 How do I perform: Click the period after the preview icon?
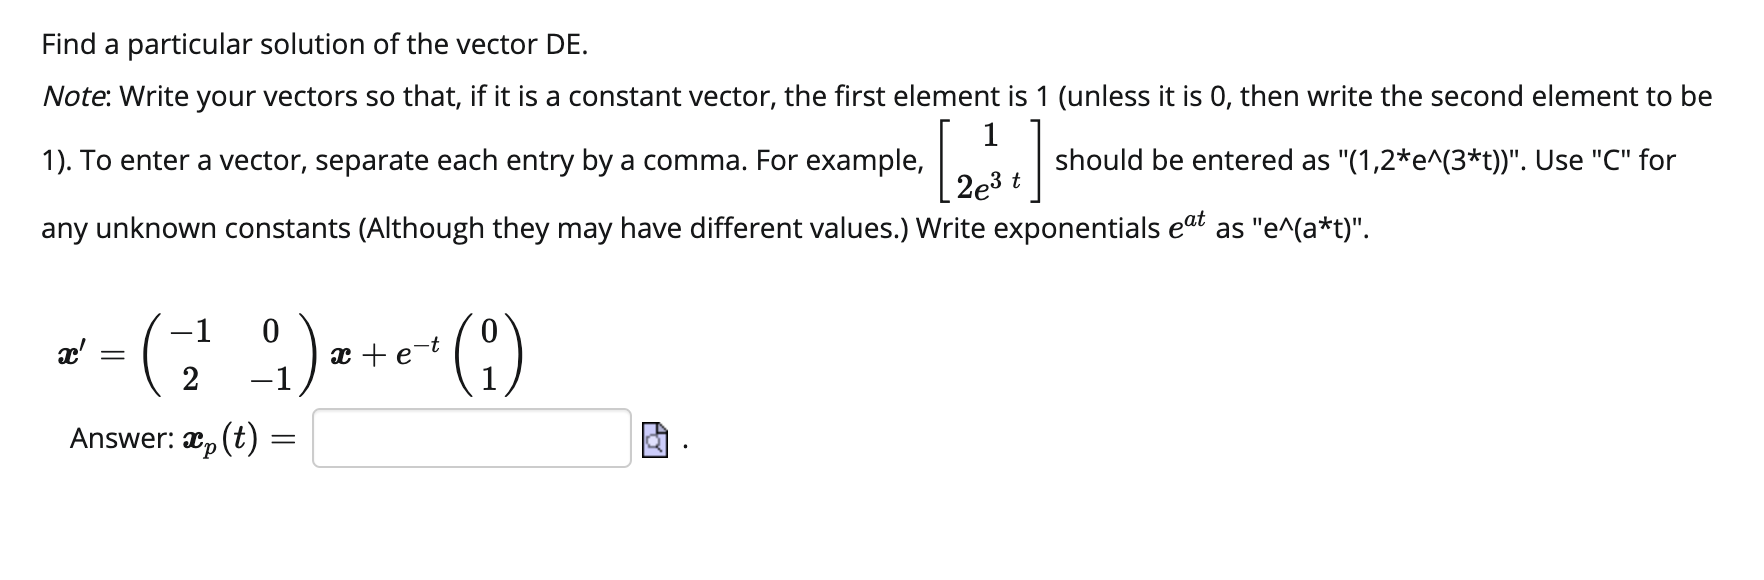686,447
